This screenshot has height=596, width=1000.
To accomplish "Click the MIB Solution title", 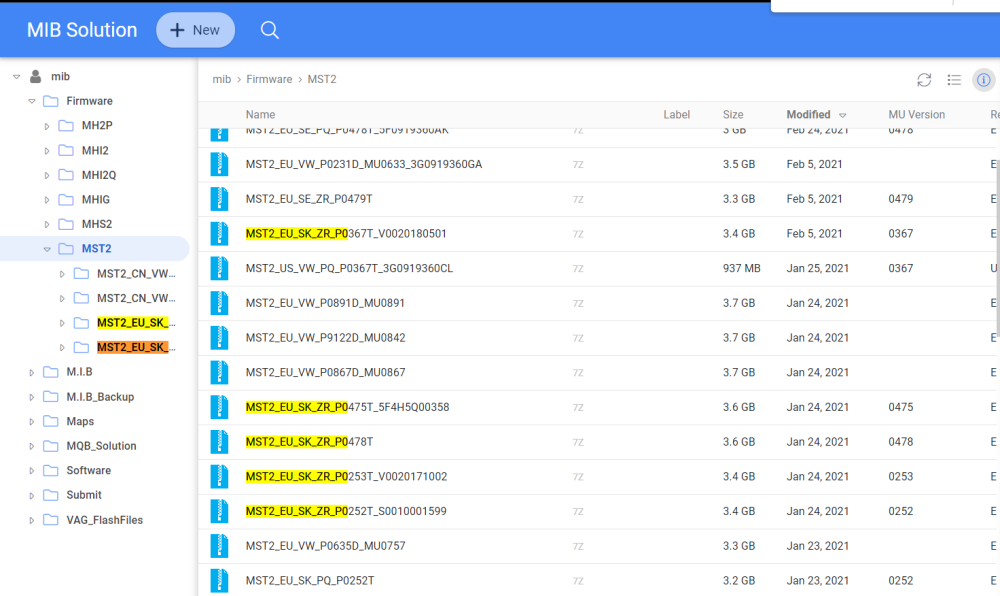I will pos(82,30).
